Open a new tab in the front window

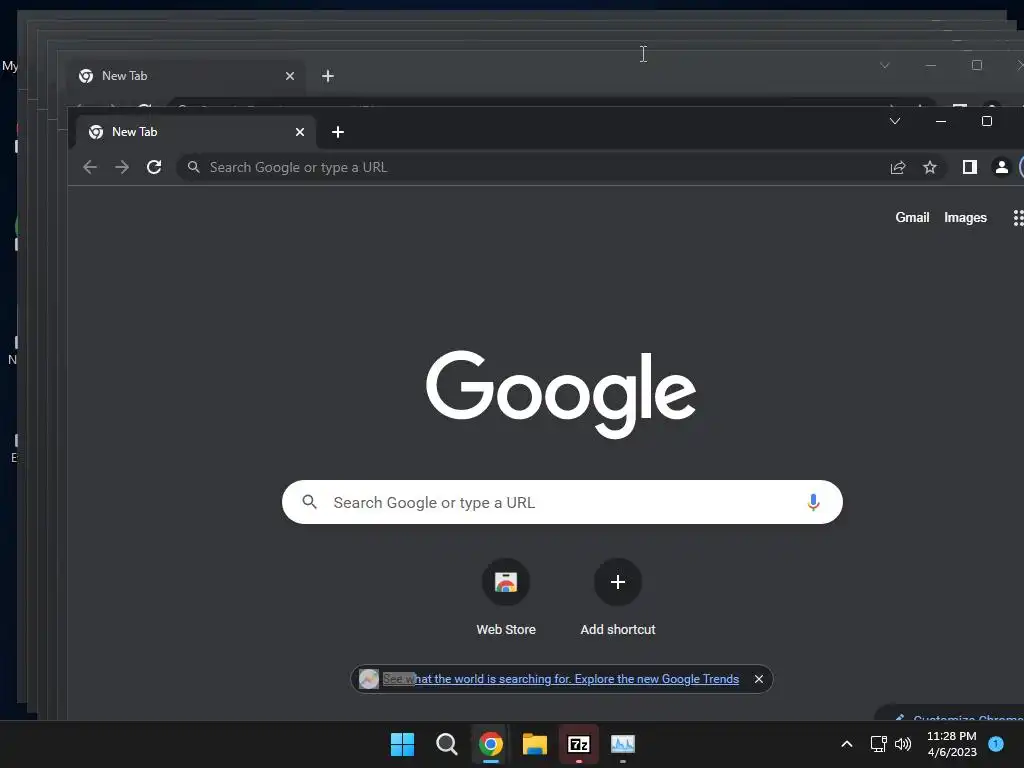coord(338,132)
